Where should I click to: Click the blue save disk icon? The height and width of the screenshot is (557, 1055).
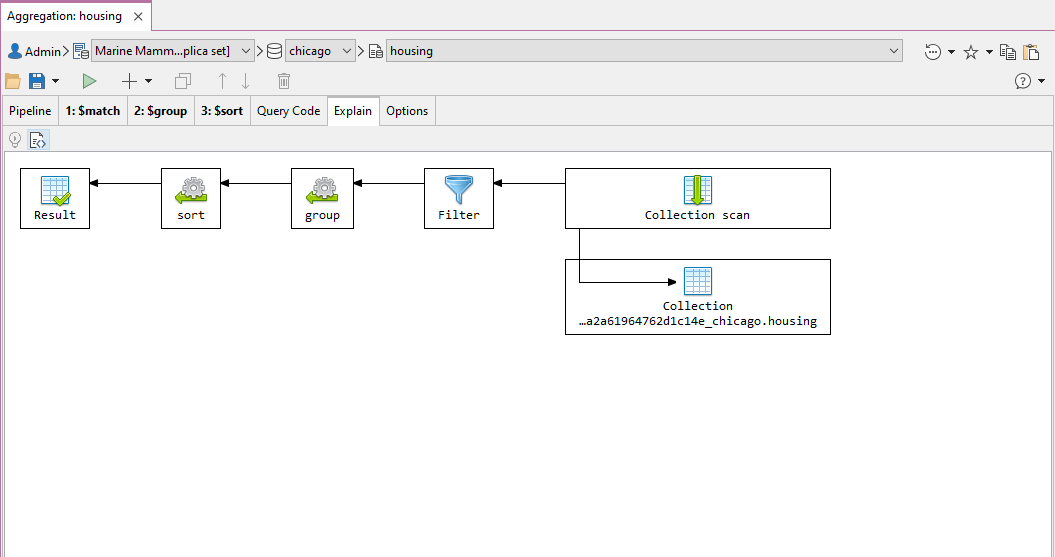[37, 81]
